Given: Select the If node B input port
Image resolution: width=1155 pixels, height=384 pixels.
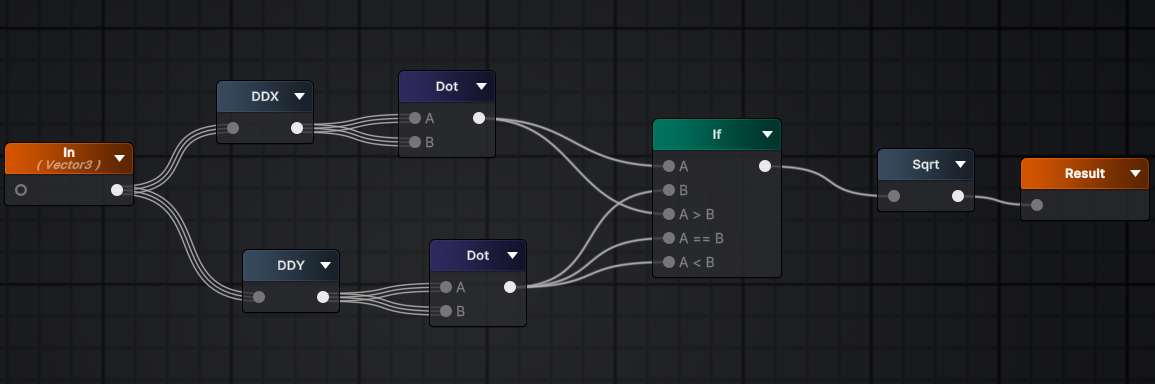Looking at the screenshot, I should pyautogui.click(x=669, y=190).
